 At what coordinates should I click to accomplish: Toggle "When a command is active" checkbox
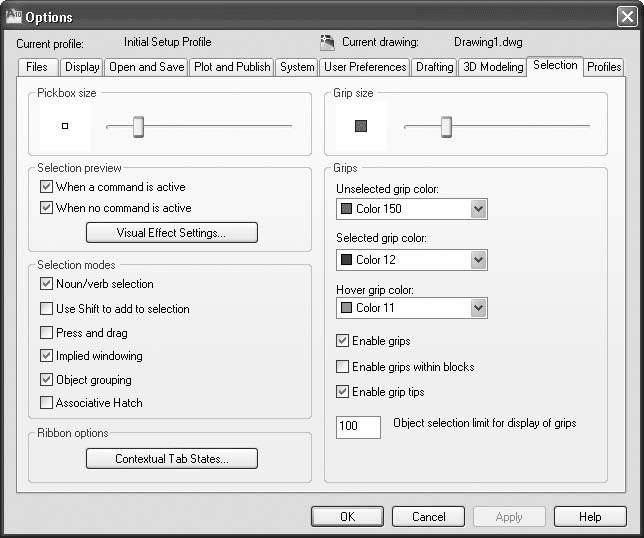[x=46, y=187]
